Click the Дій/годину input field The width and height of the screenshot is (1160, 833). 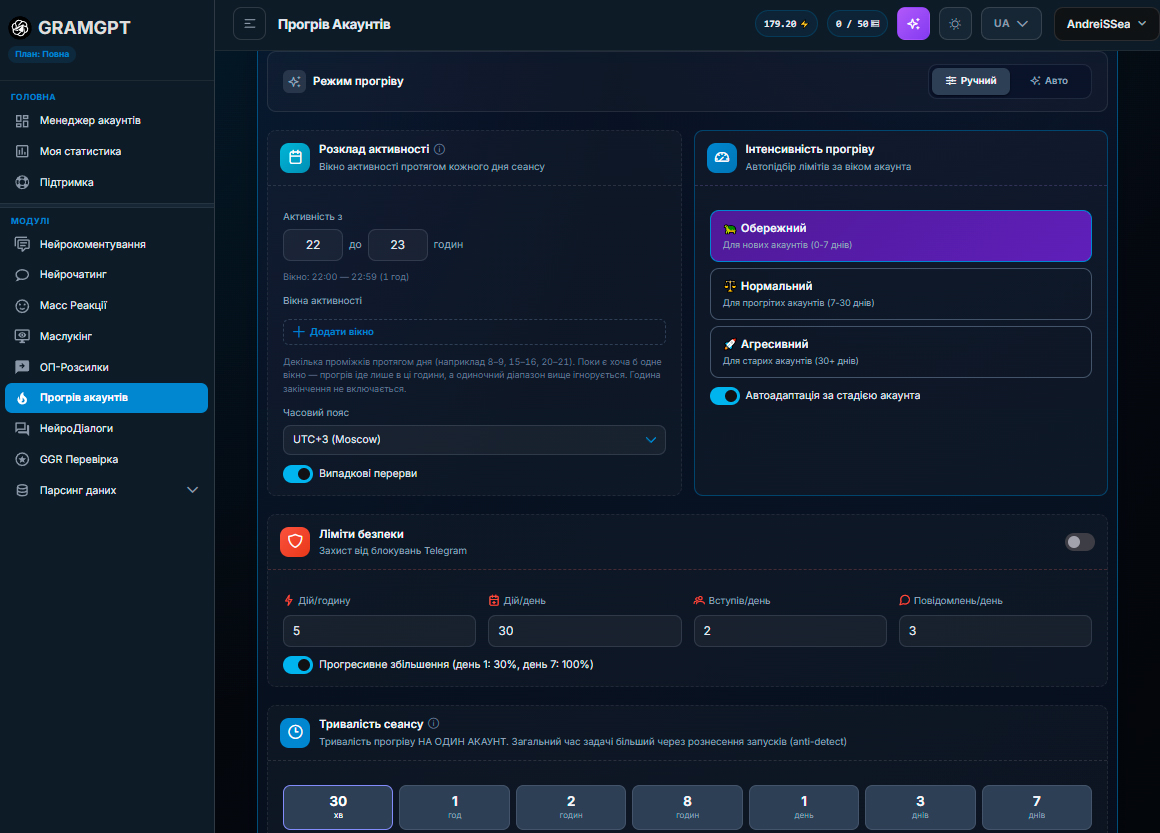380,631
